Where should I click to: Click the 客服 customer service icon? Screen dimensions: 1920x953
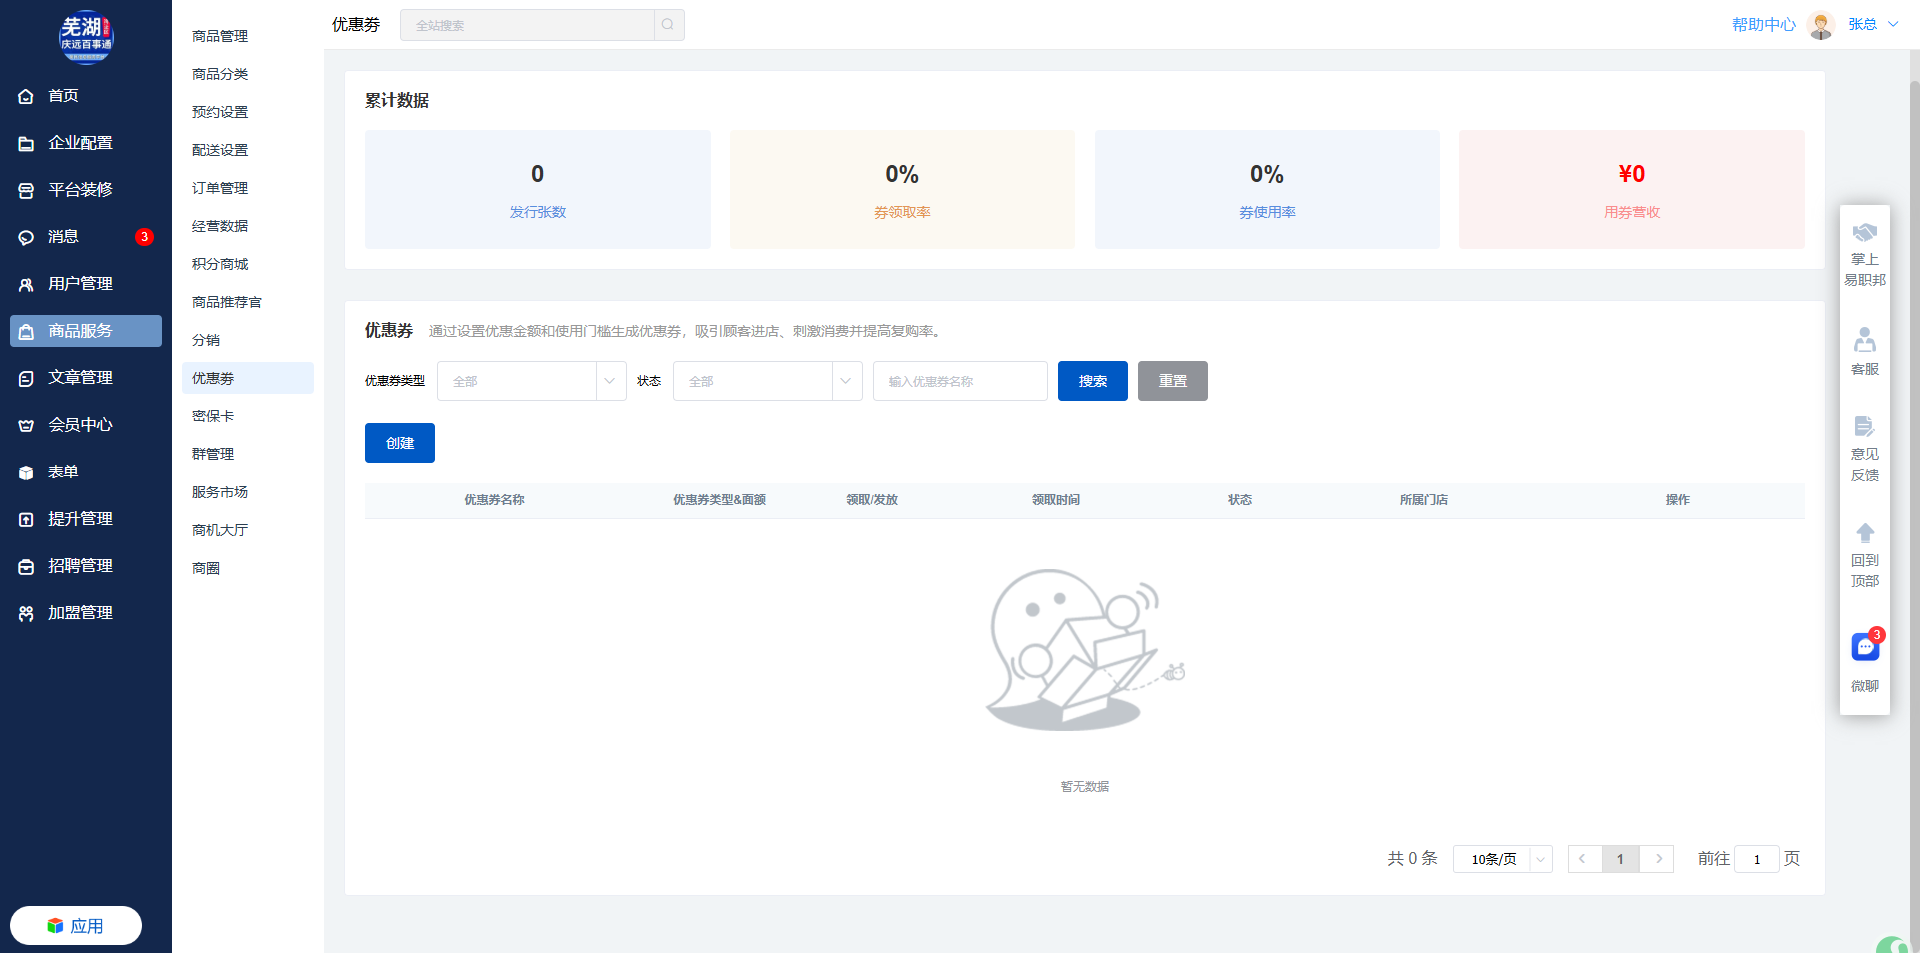coord(1865,341)
